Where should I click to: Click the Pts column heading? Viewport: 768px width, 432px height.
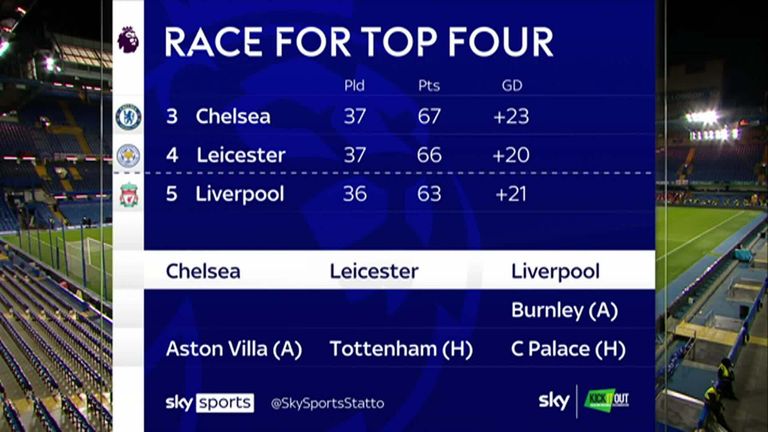point(429,86)
